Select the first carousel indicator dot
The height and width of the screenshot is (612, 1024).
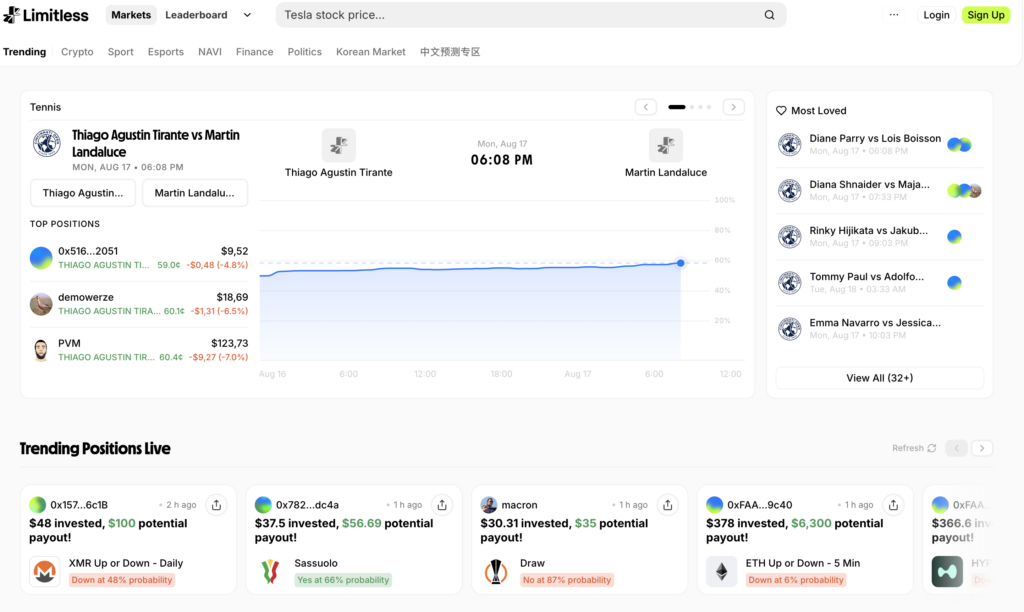point(677,107)
